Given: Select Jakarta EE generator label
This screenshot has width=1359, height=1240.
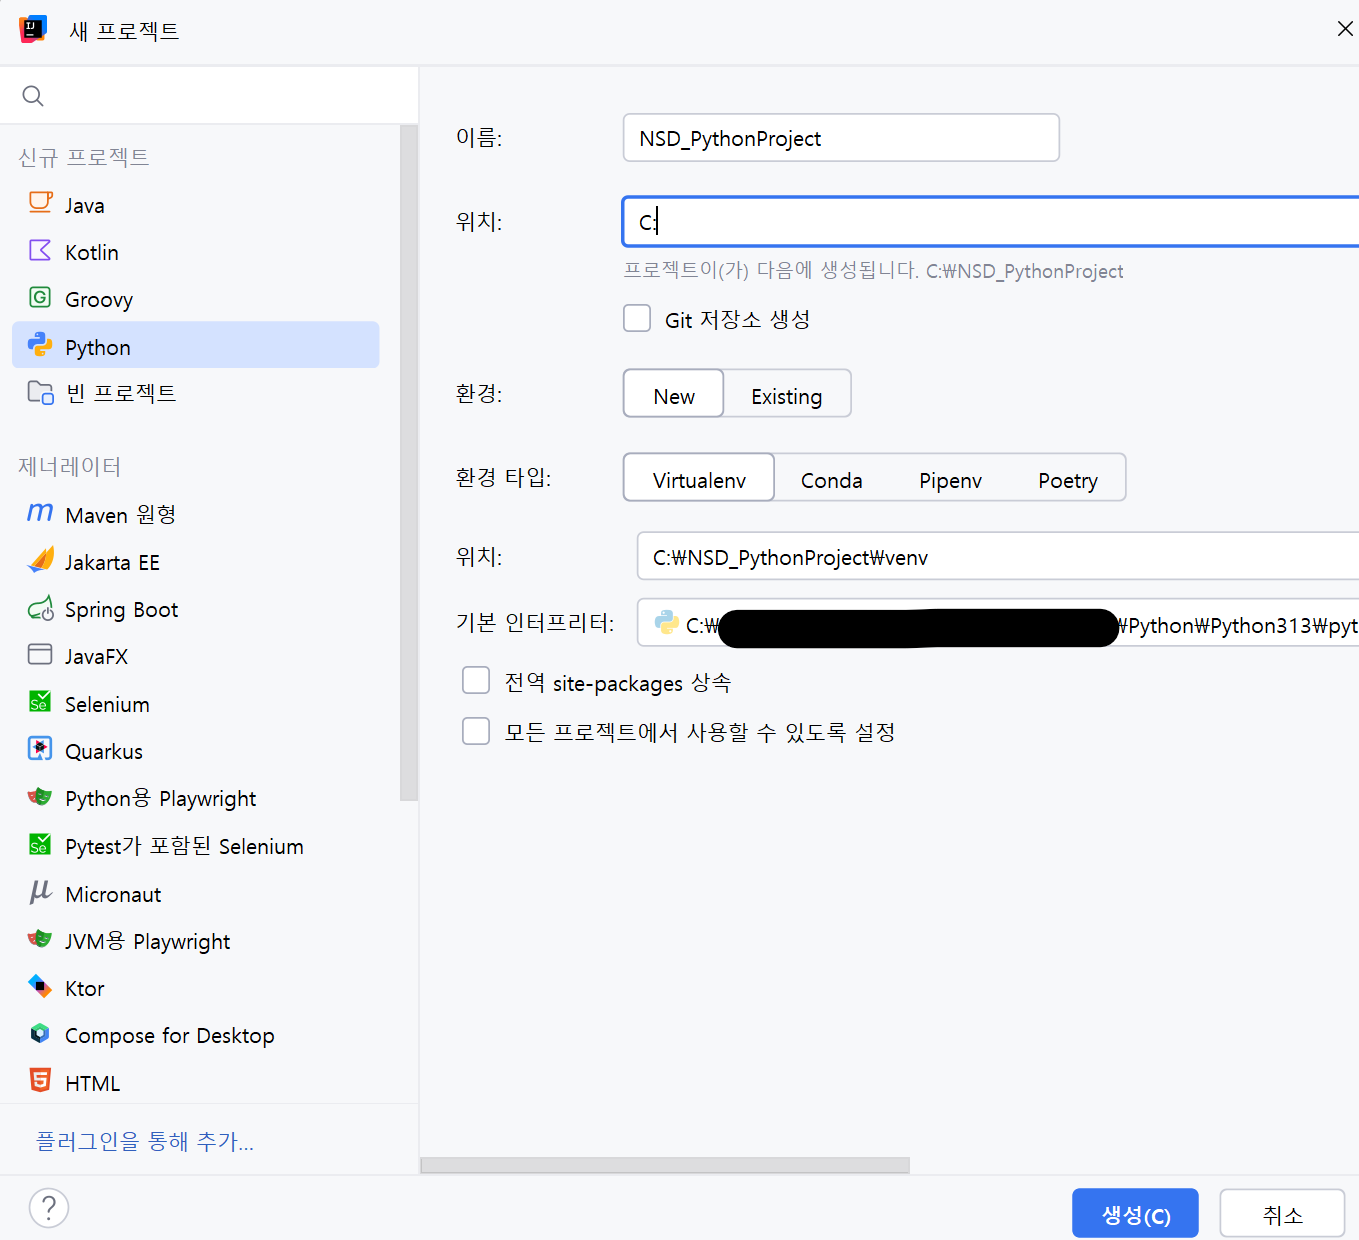Looking at the screenshot, I should tap(112, 562).
